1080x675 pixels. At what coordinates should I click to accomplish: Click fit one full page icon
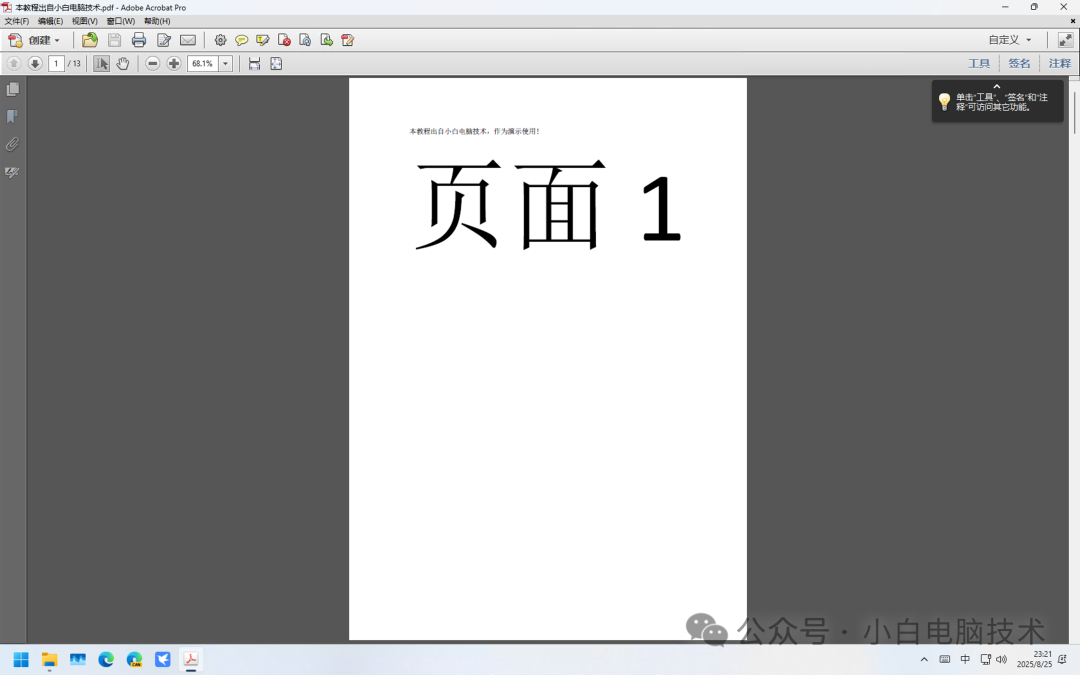click(276, 63)
